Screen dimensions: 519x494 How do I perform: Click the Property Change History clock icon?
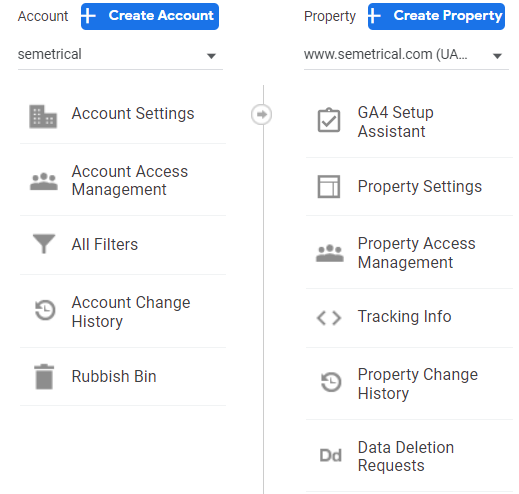331,382
